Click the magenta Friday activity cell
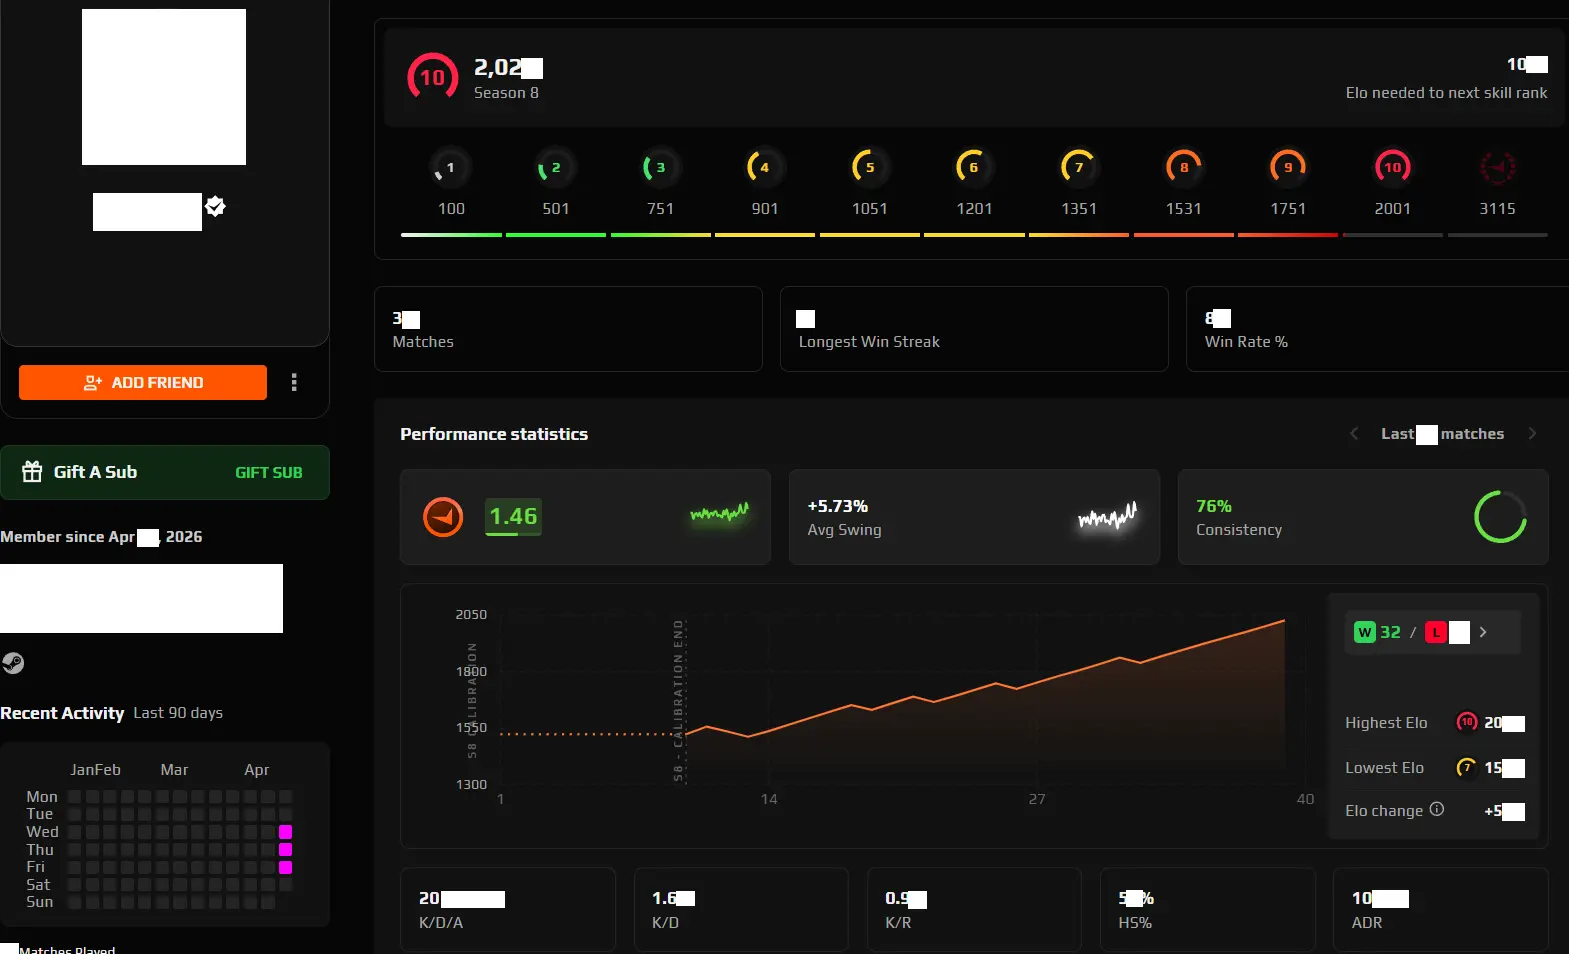Viewport: 1569px width, 954px height. 285,867
